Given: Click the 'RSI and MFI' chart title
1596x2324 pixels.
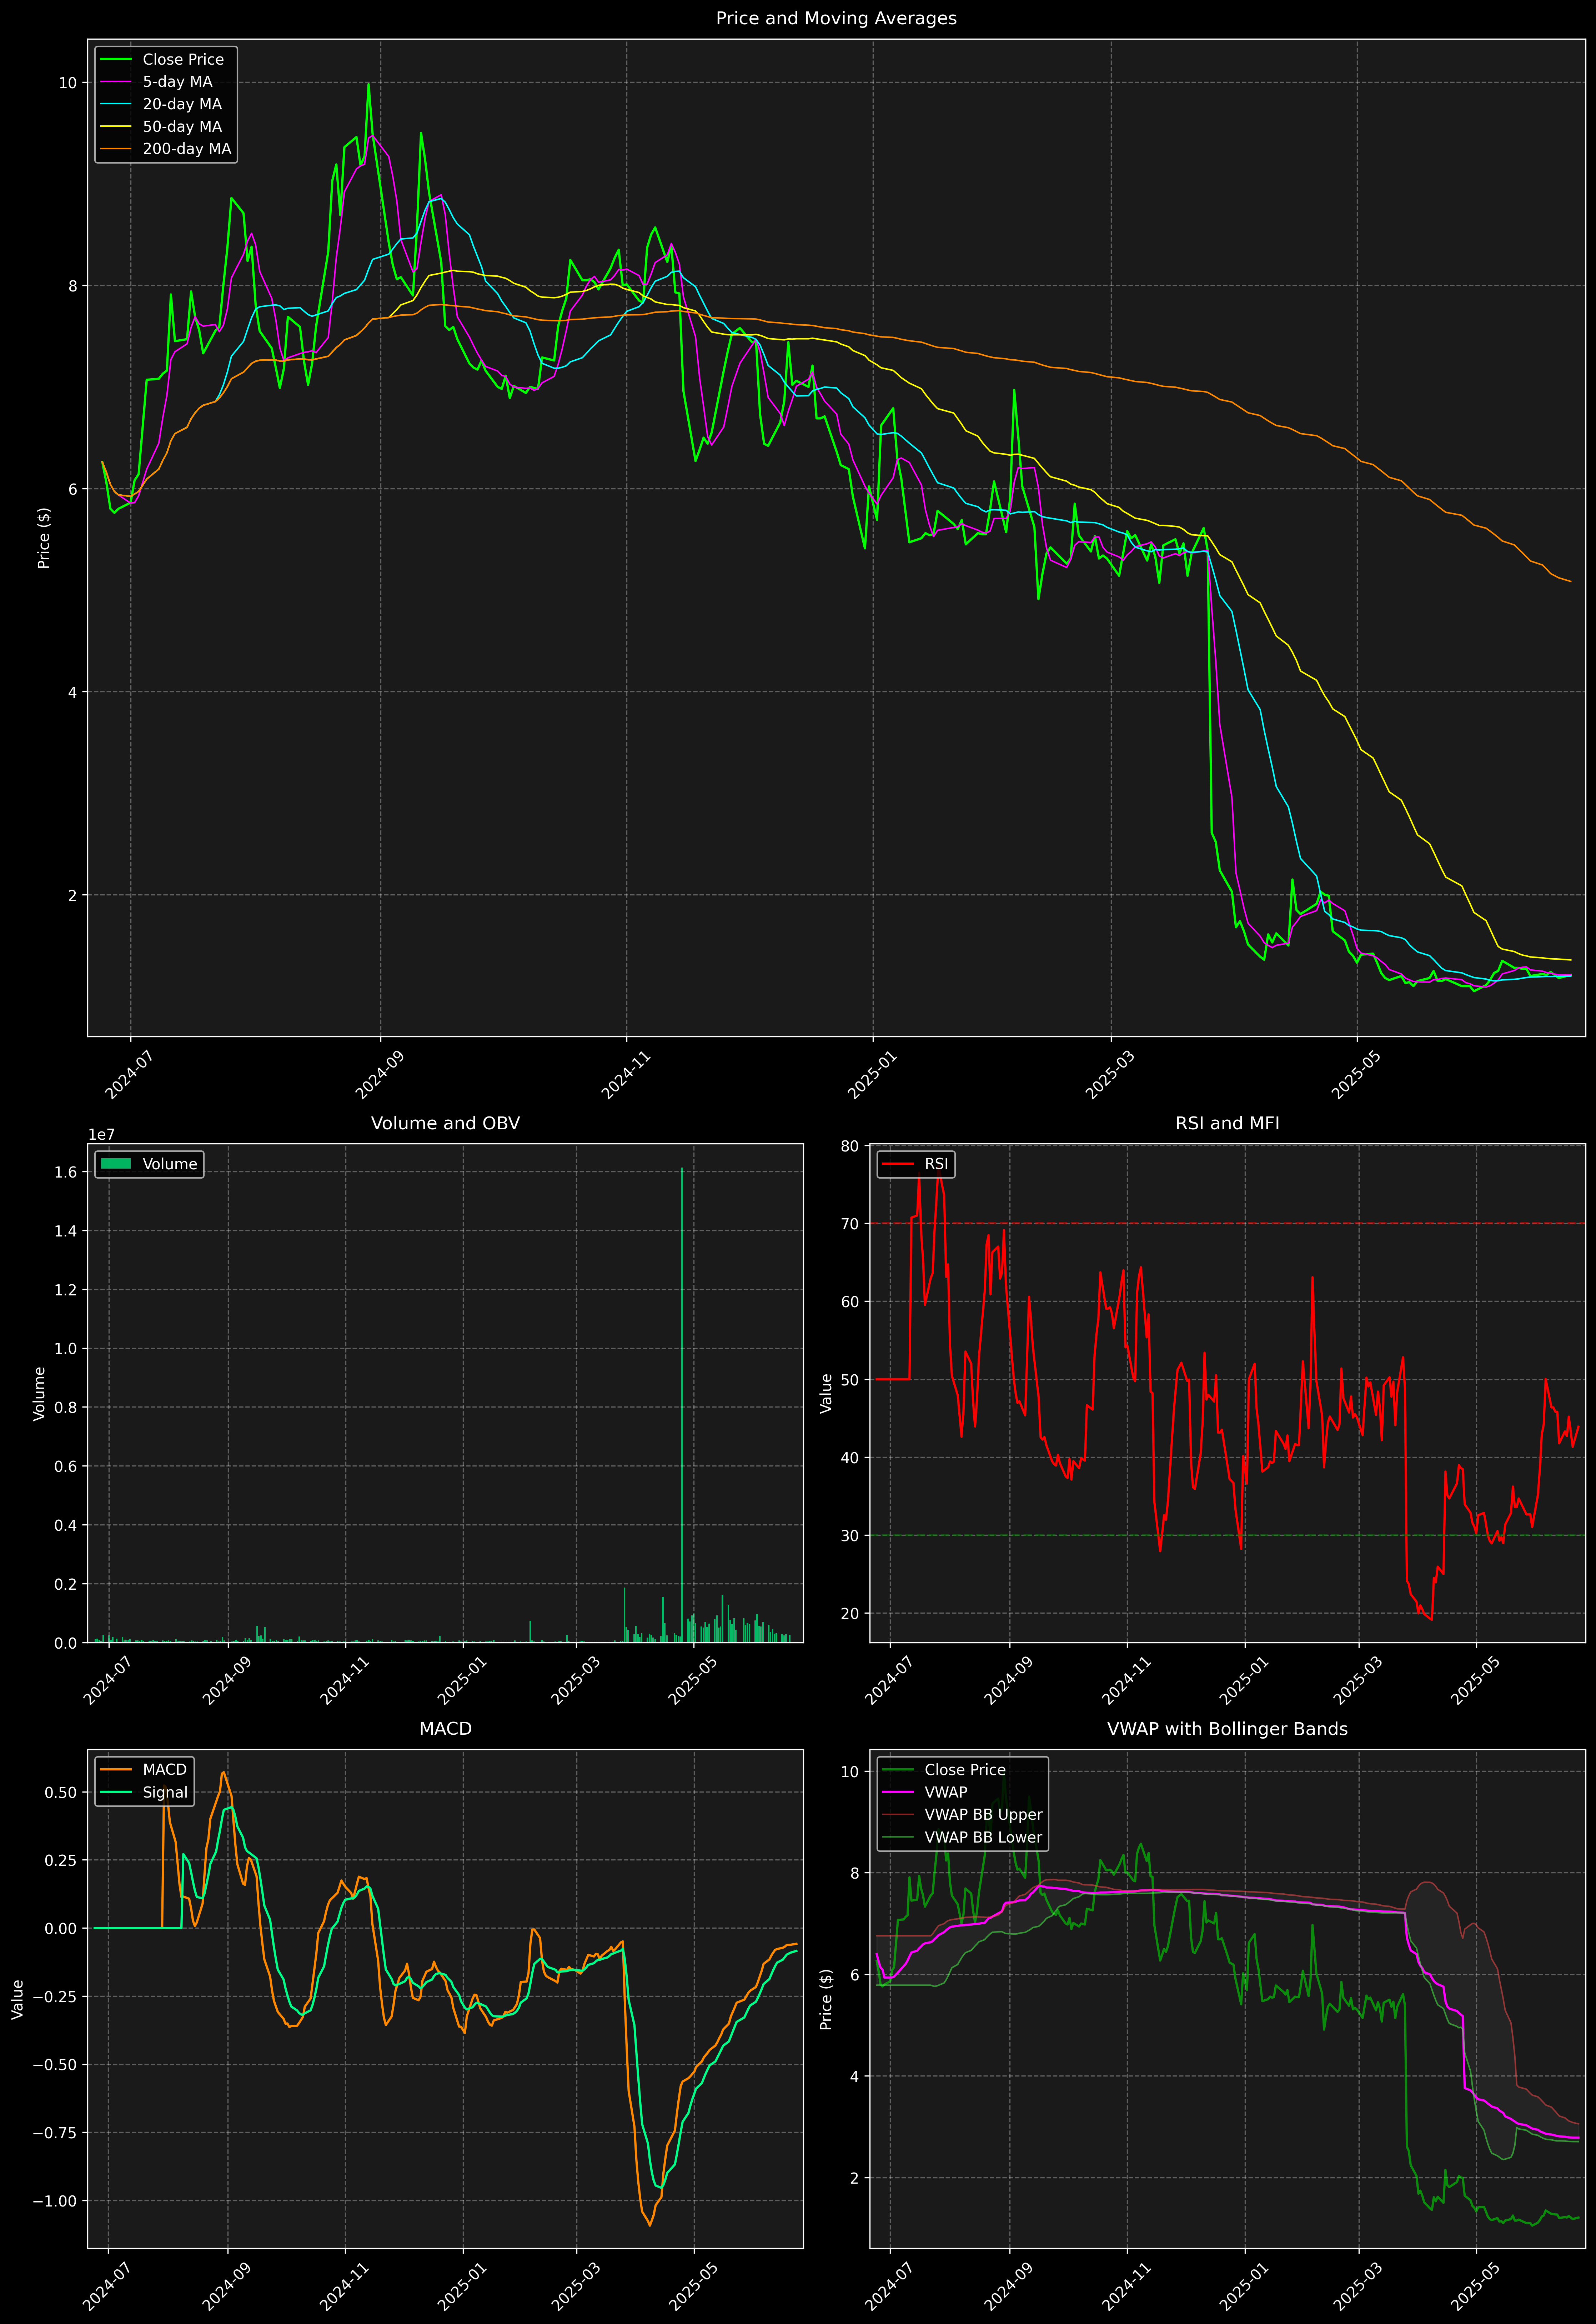Looking at the screenshot, I should pos(1227,1123).
